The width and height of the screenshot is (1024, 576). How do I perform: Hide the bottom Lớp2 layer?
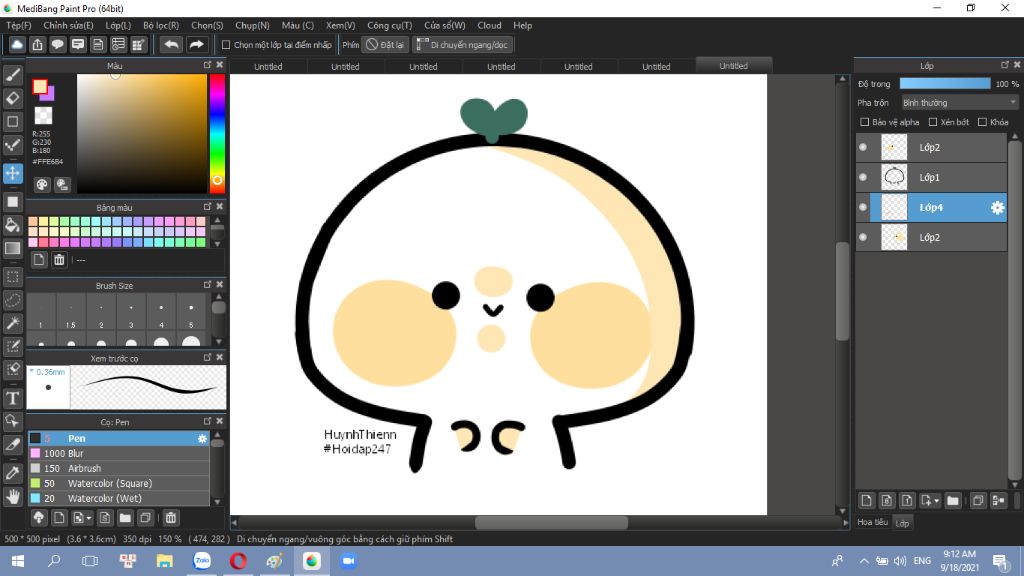(863, 237)
